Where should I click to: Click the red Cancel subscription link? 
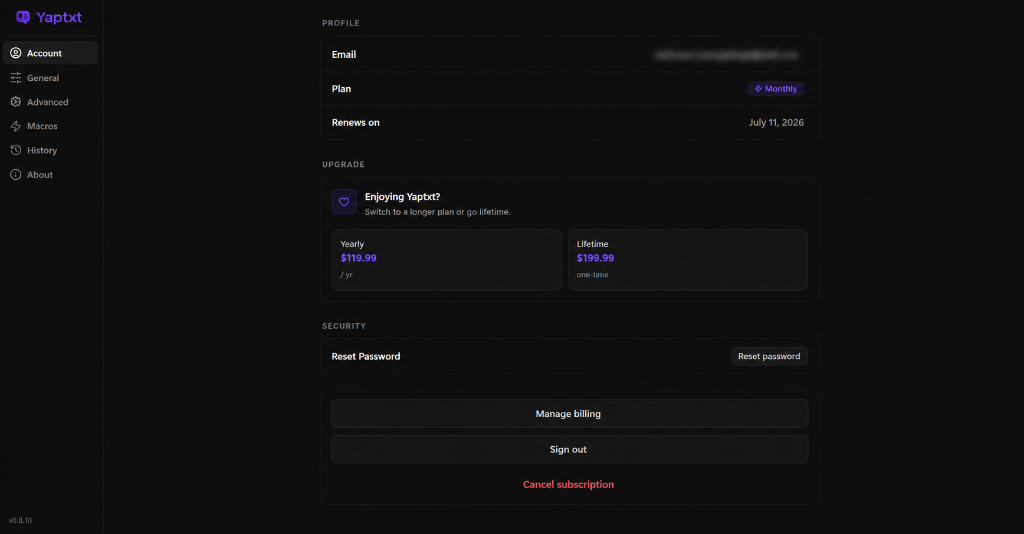[568, 484]
